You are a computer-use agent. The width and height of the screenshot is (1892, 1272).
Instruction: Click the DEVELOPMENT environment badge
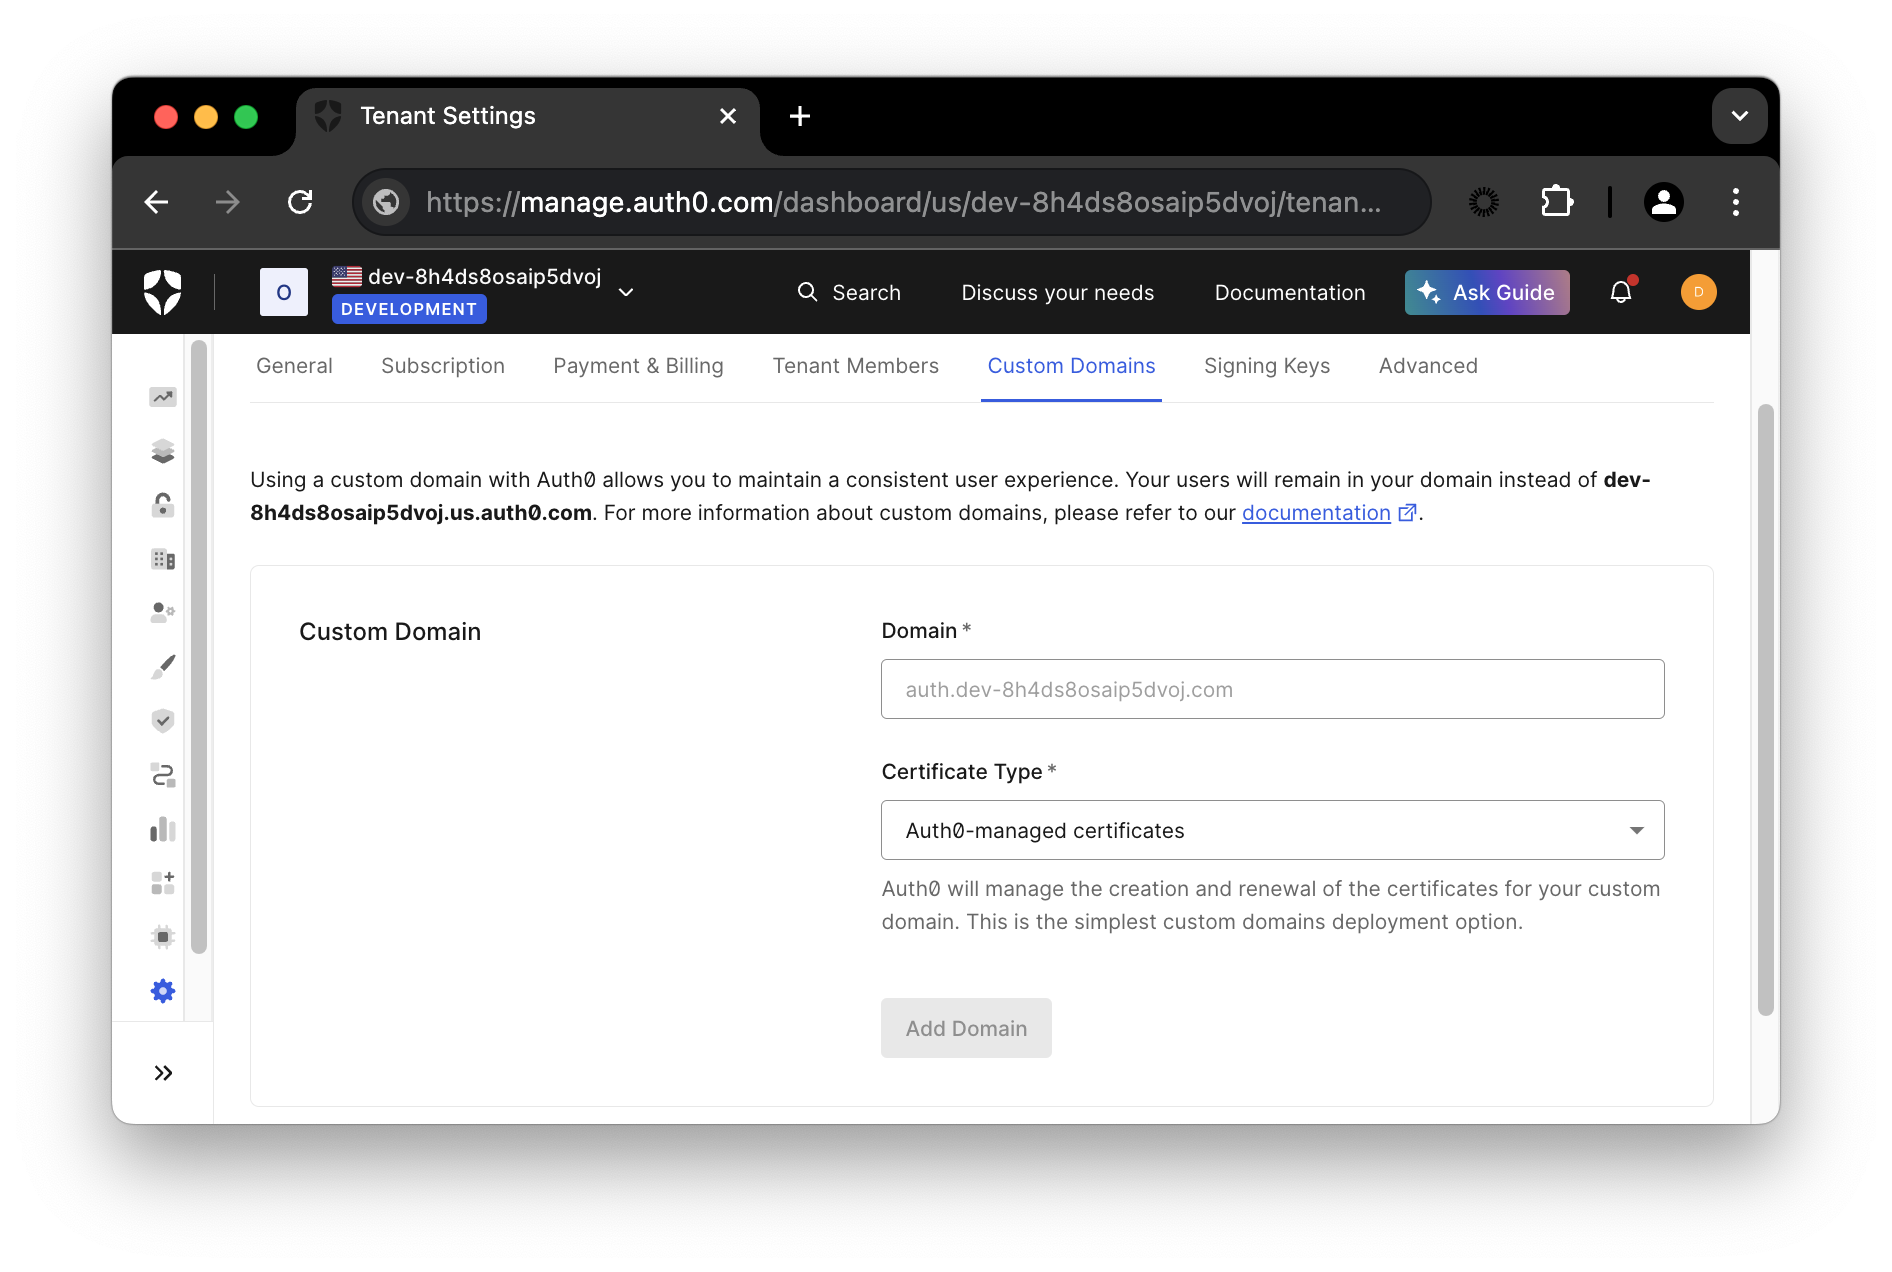(409, 309)
